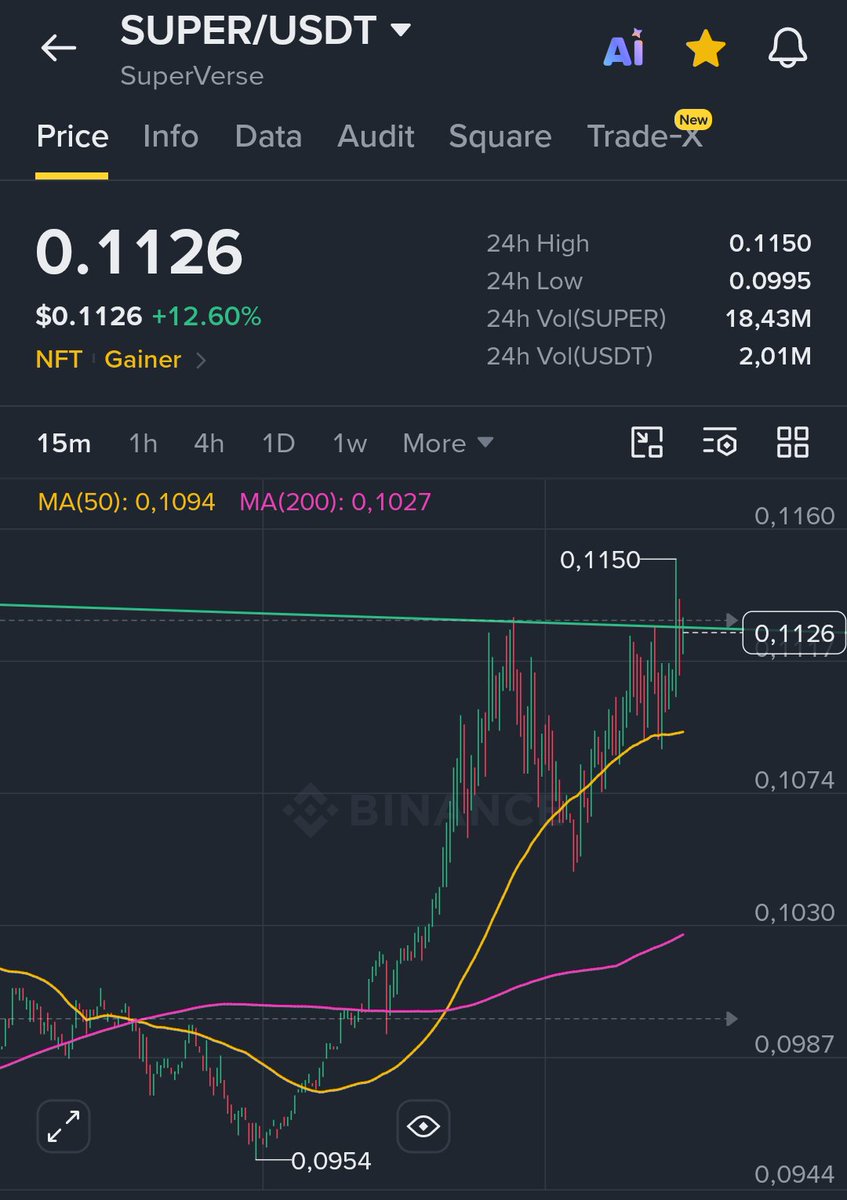
Task: Go back with the left arrow
Action: coord(58,48)
